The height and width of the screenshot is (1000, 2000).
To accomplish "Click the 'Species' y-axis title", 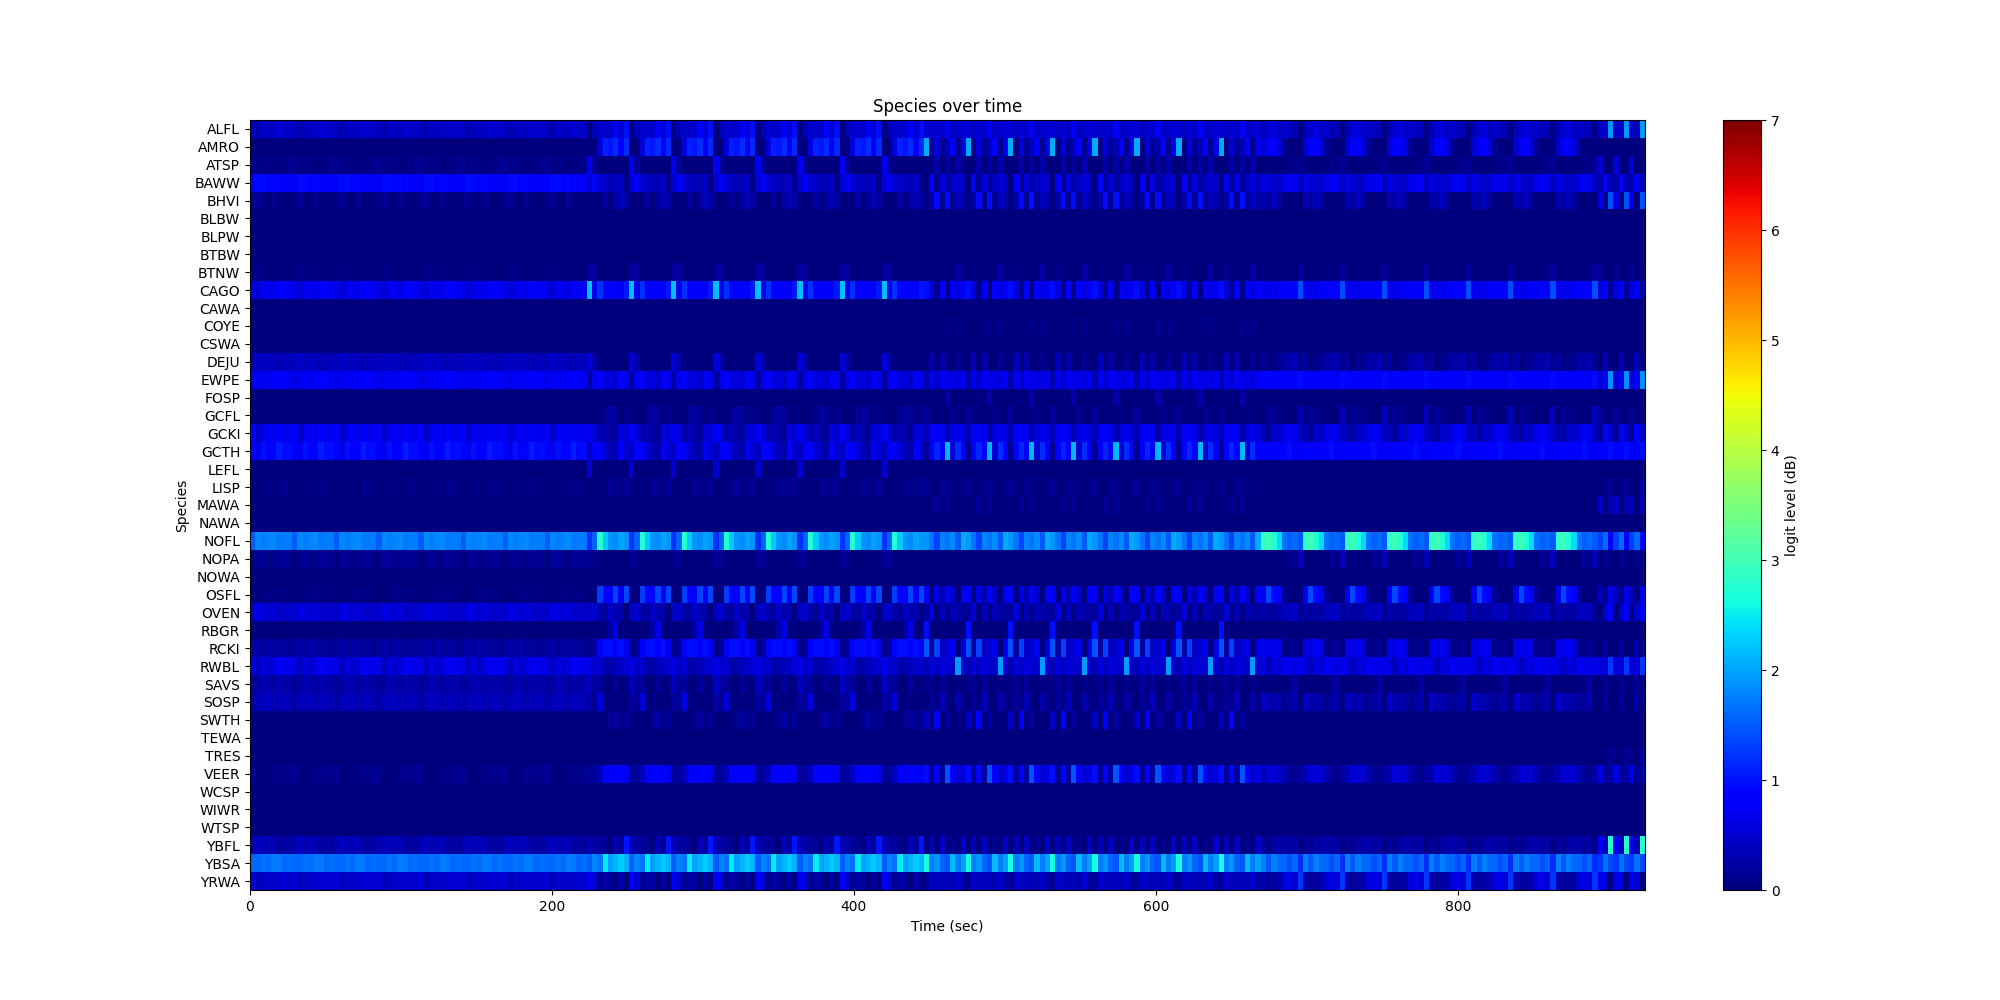I will click(182, 506).
